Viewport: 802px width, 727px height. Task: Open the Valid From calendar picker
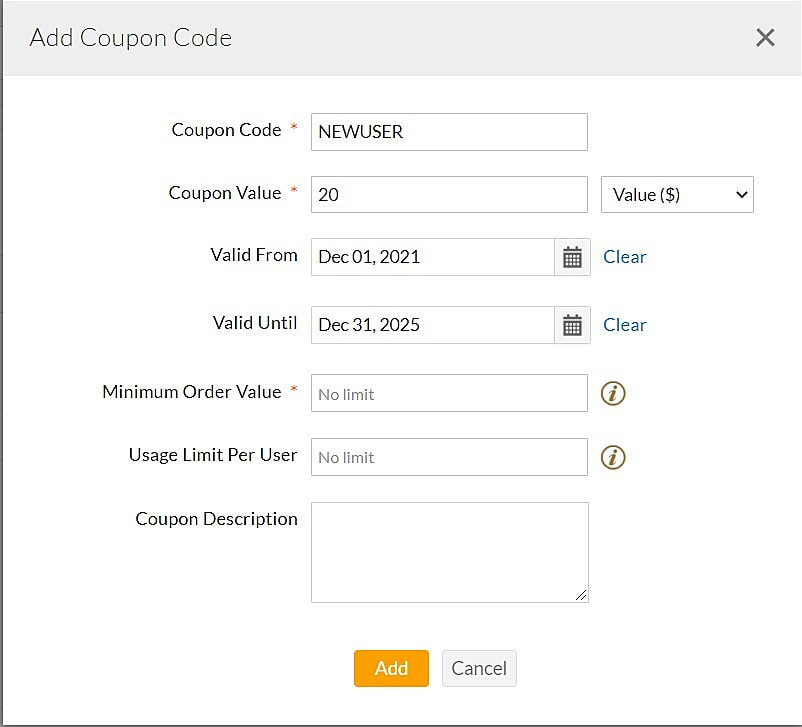[571, 257]
